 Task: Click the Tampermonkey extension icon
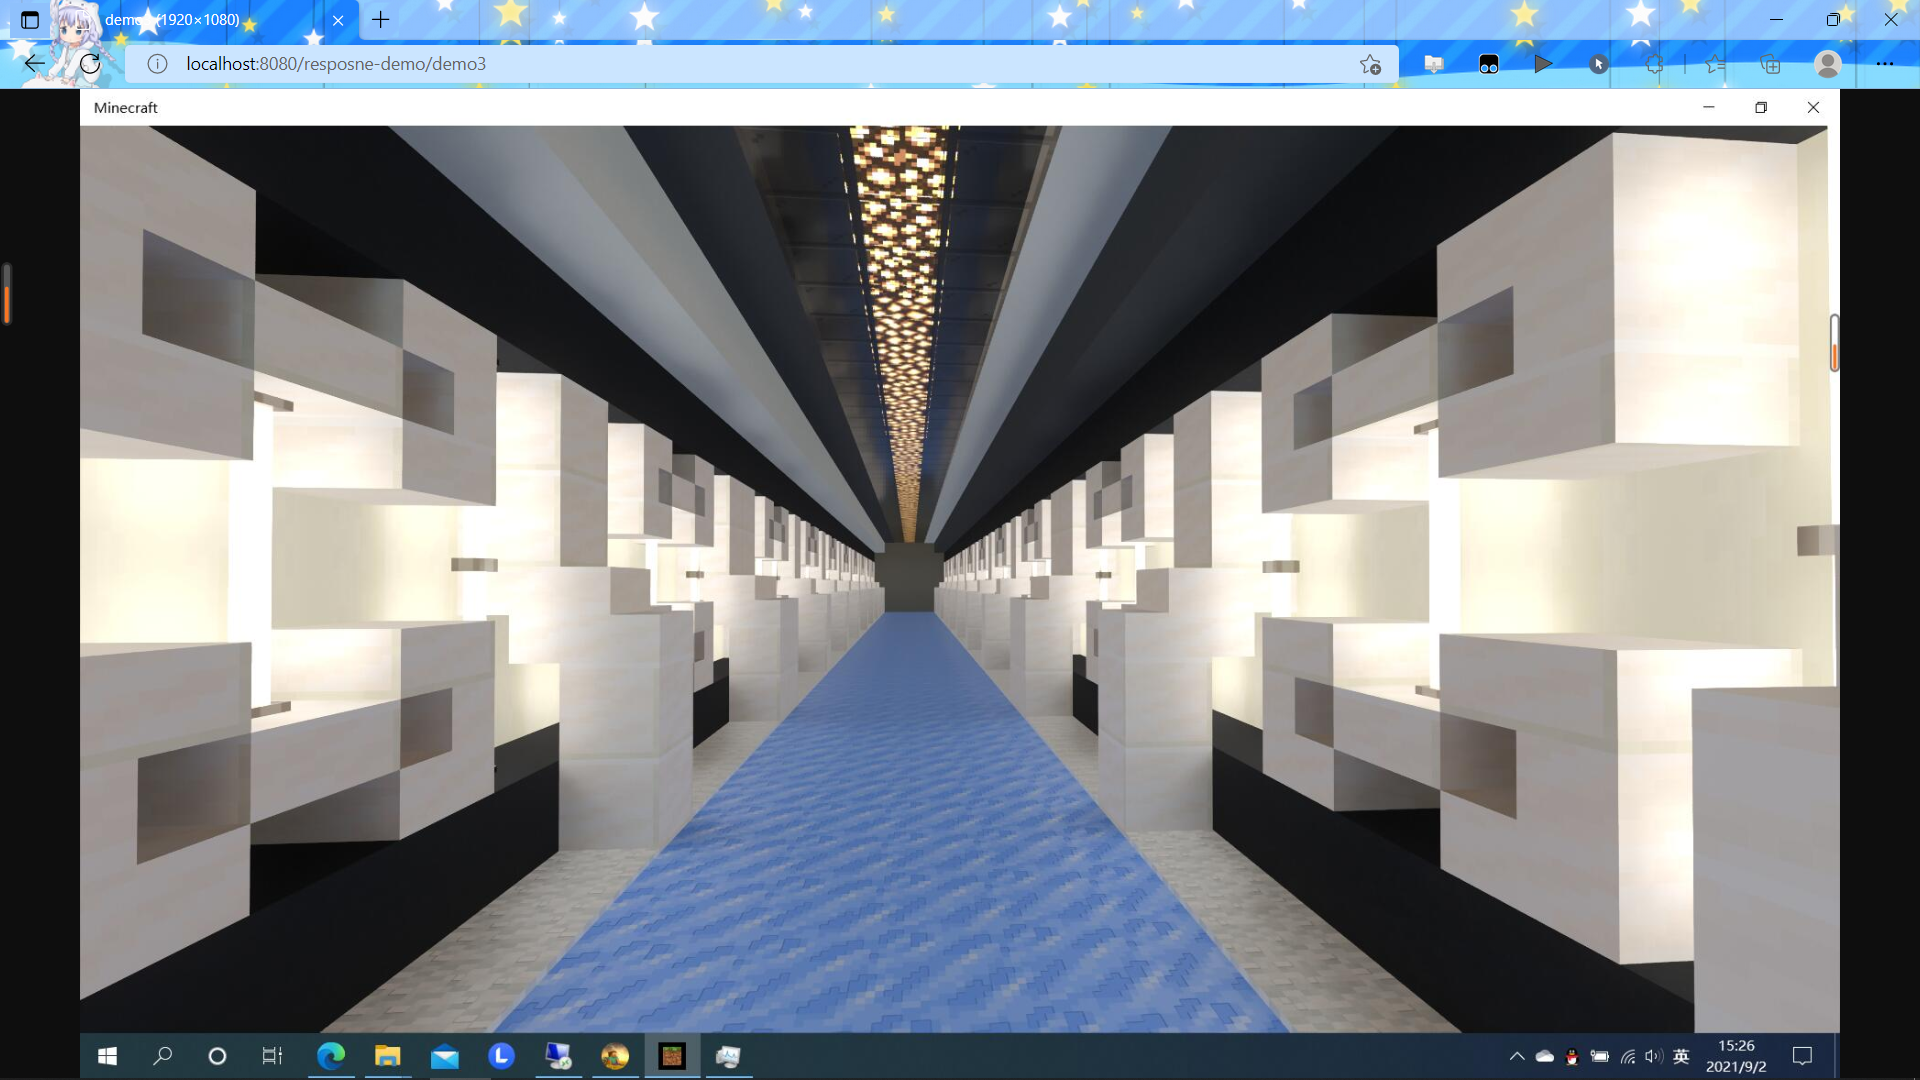click(x=1488, y=64)
